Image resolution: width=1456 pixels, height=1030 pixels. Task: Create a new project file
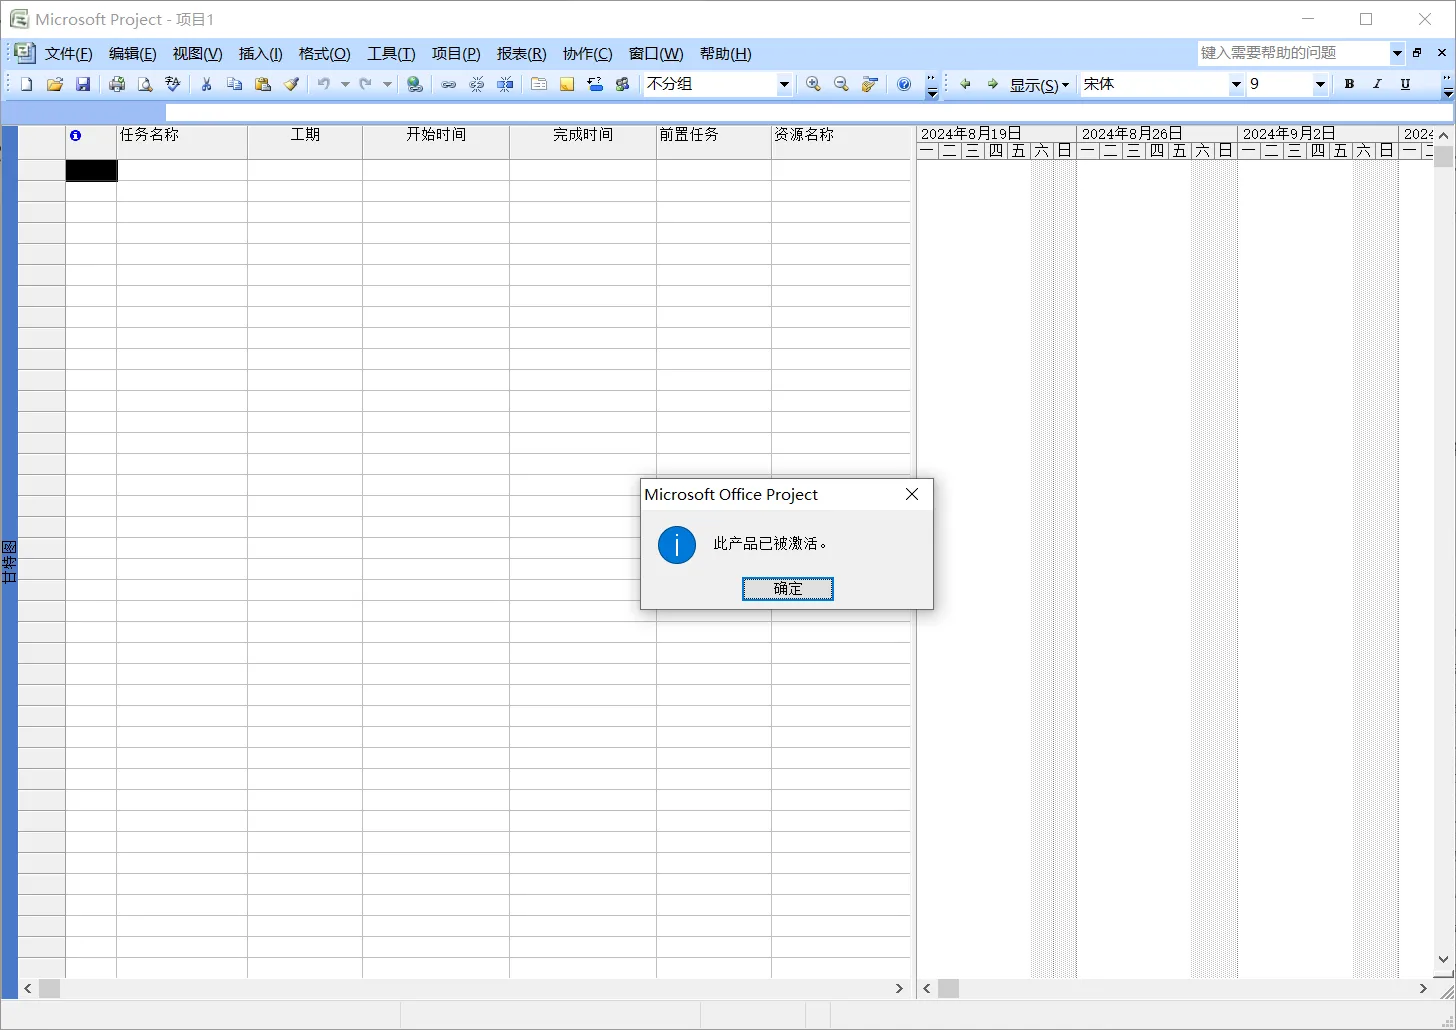pos(27,85)
